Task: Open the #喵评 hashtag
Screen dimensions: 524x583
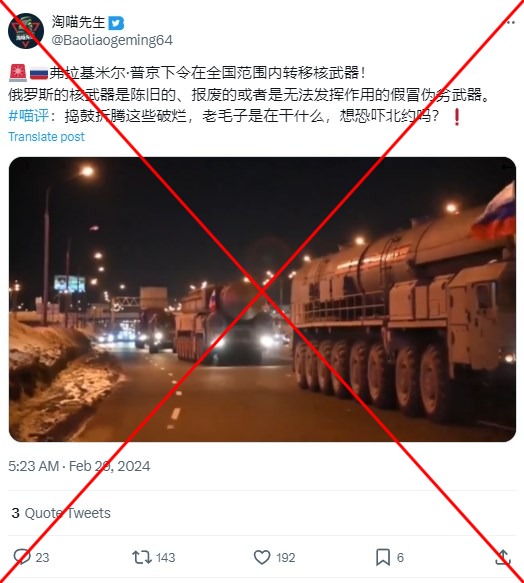Action: [29, 116]
